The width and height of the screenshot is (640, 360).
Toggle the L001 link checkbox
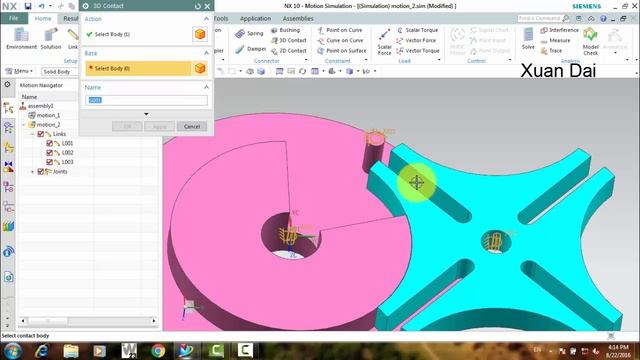(x=49, y=143)
